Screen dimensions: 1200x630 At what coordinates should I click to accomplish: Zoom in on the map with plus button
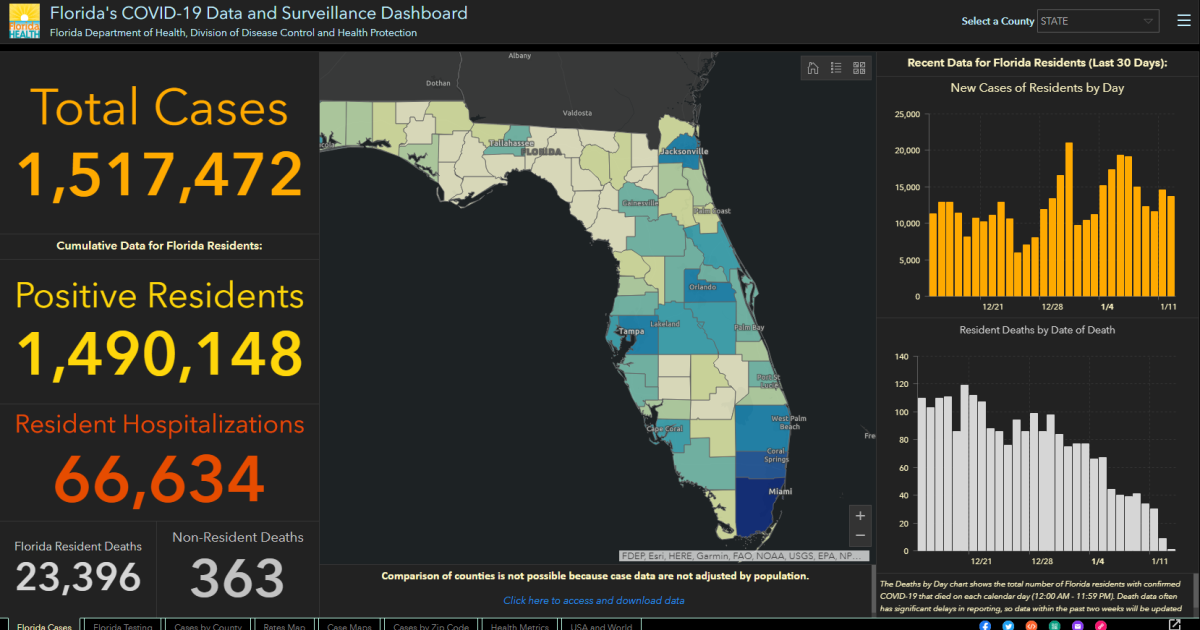860,515
